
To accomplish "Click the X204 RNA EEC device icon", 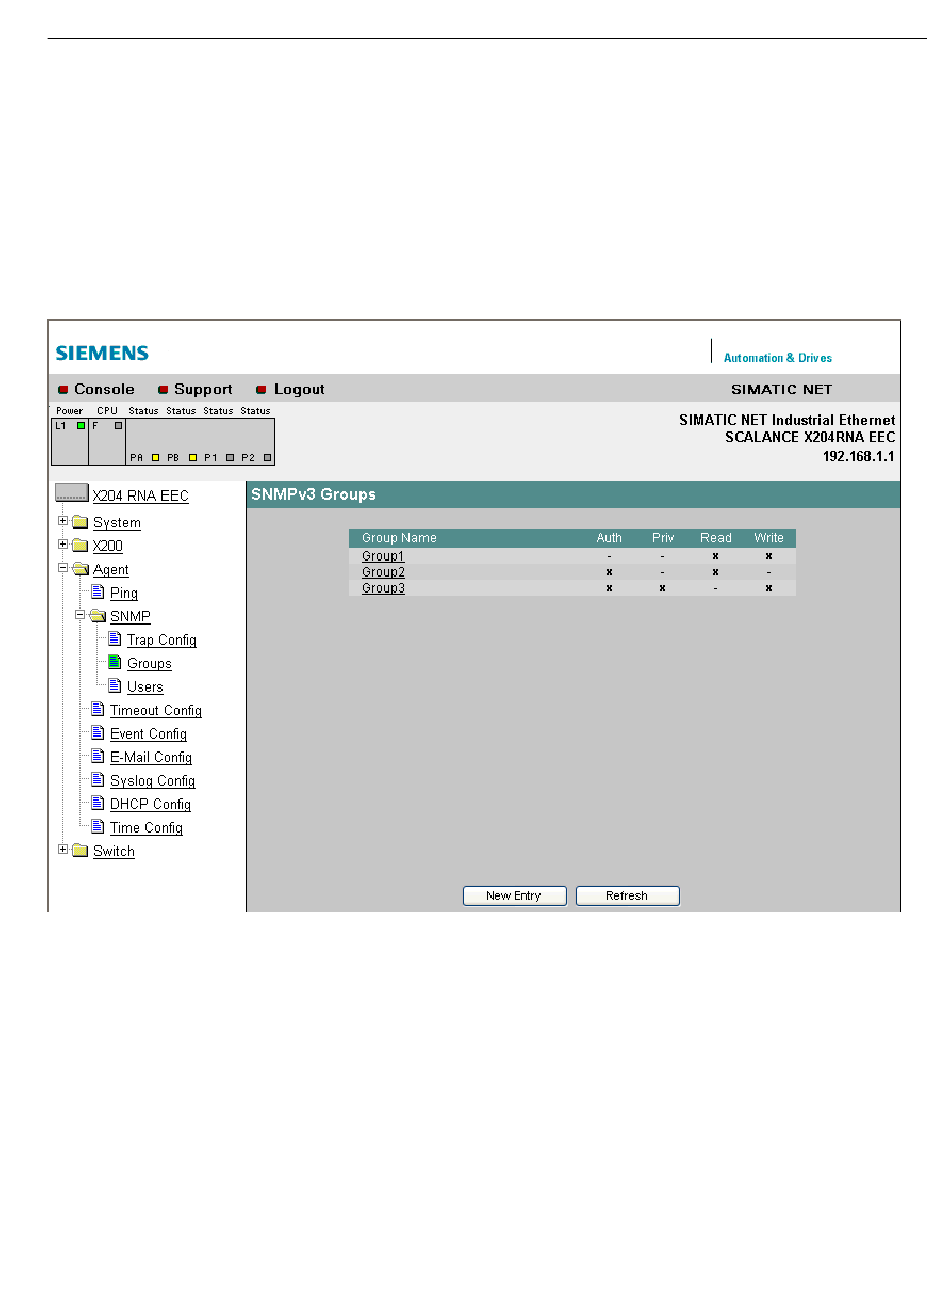I will point(72,493).
